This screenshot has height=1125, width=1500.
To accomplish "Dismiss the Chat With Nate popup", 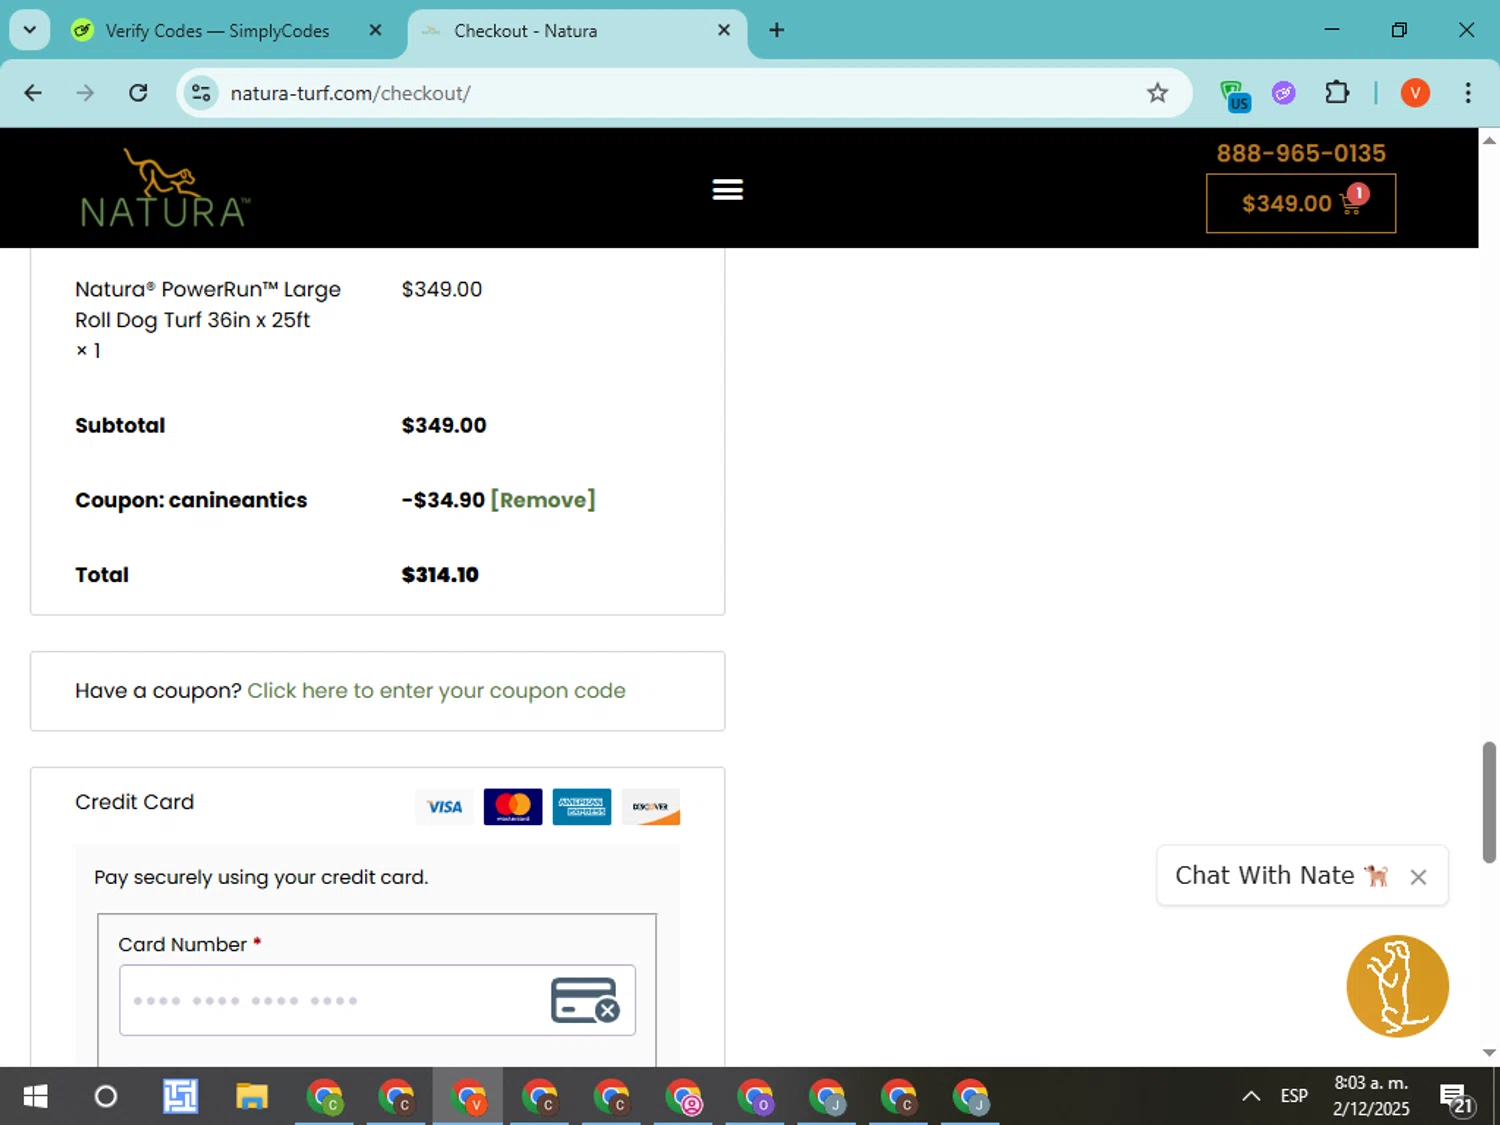I will pyautogui.click(x=1418, y=877).
